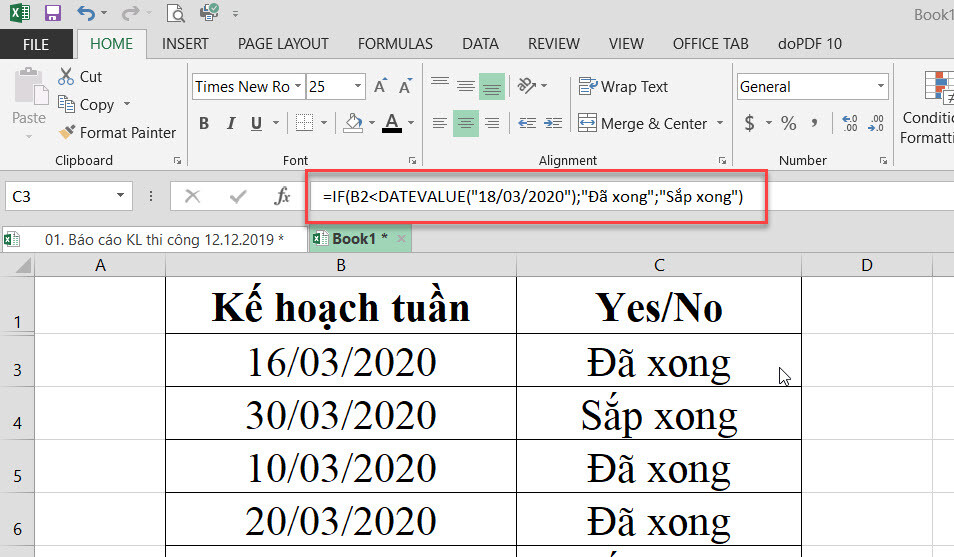Expand the borders dropdown arrow
The image size is (954, 557).
(324, 123)
